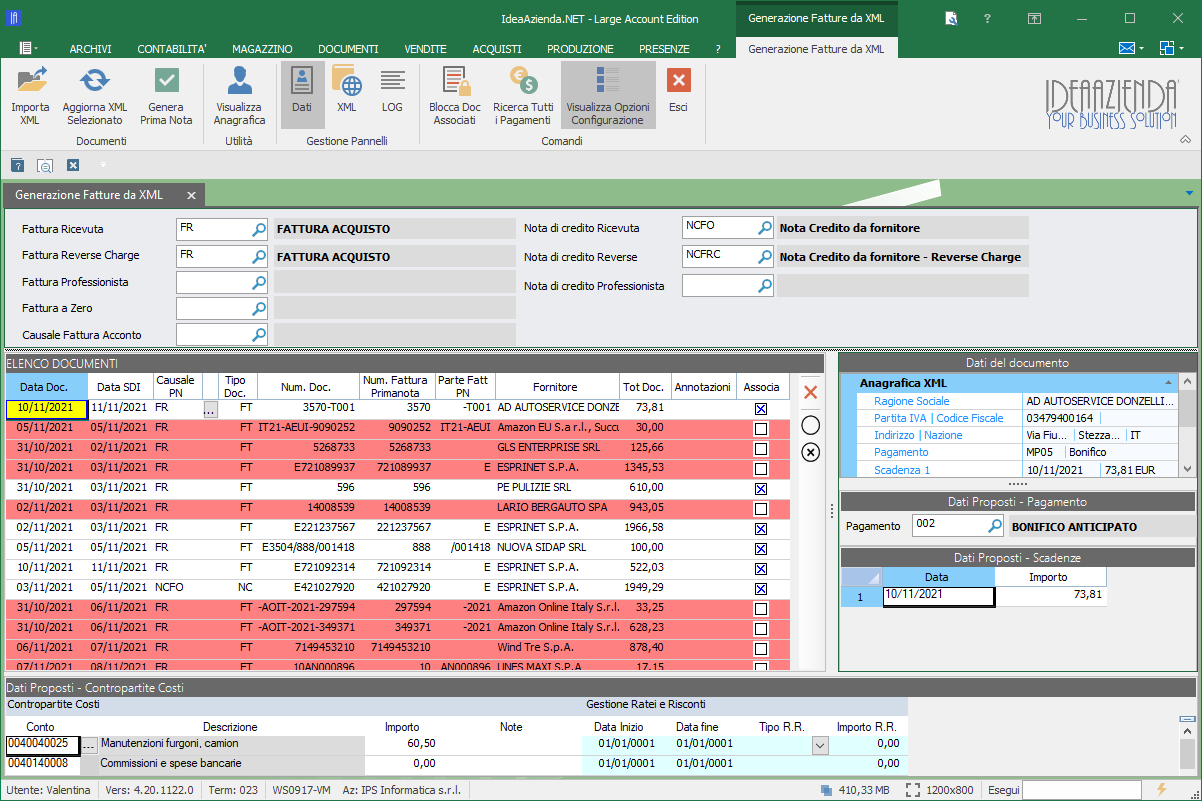The width and height of the screenshot is (1202, 801).
Task: Collapse the Anagrafica XML section
Action: [x=1168, y=383]
